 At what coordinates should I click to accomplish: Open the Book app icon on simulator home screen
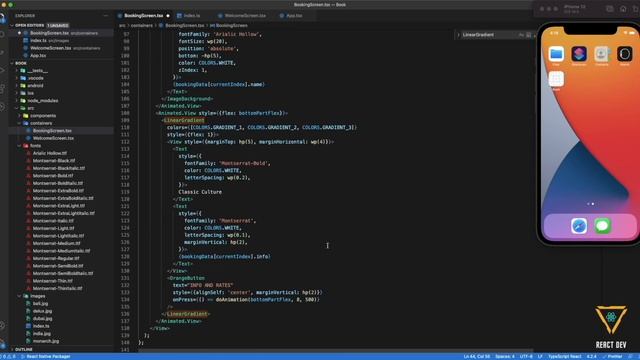[x=556, y=79]
